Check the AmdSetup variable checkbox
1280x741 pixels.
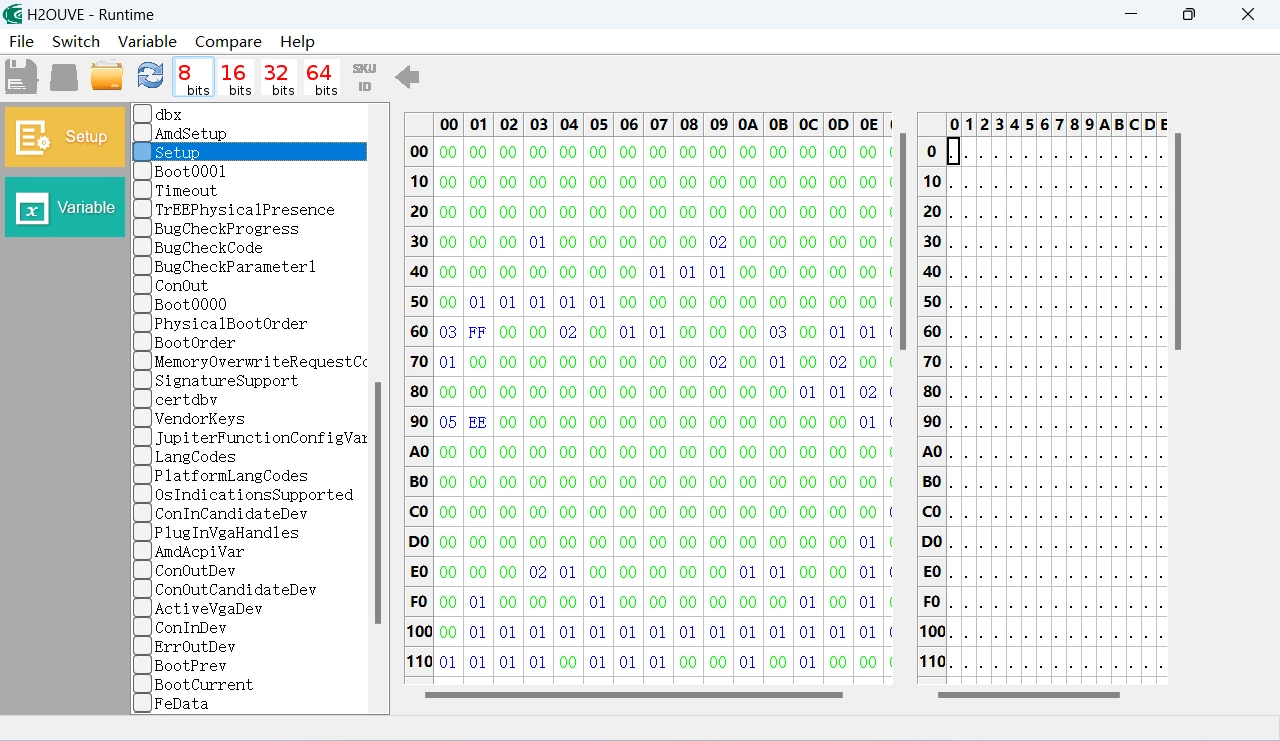pos(143,133)
